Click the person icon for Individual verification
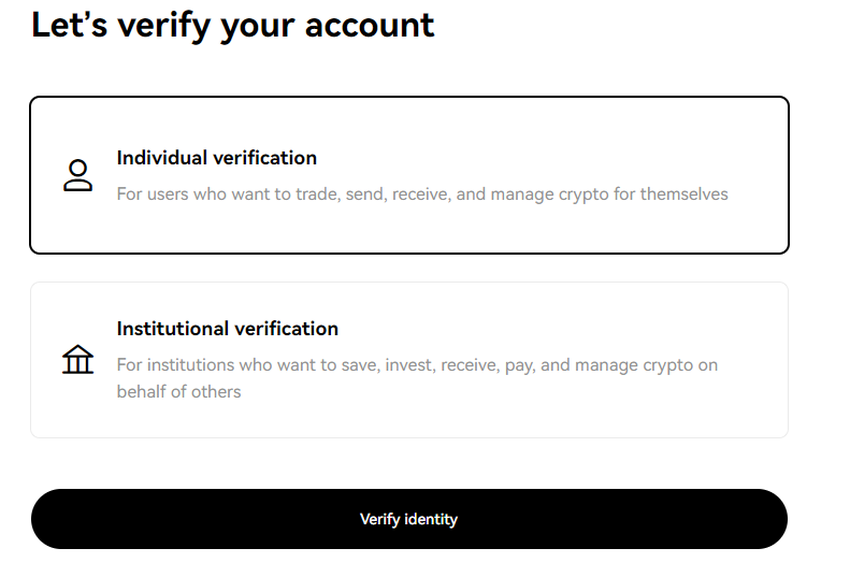Screen dimensions: 850x577 [x=77, y=175]
